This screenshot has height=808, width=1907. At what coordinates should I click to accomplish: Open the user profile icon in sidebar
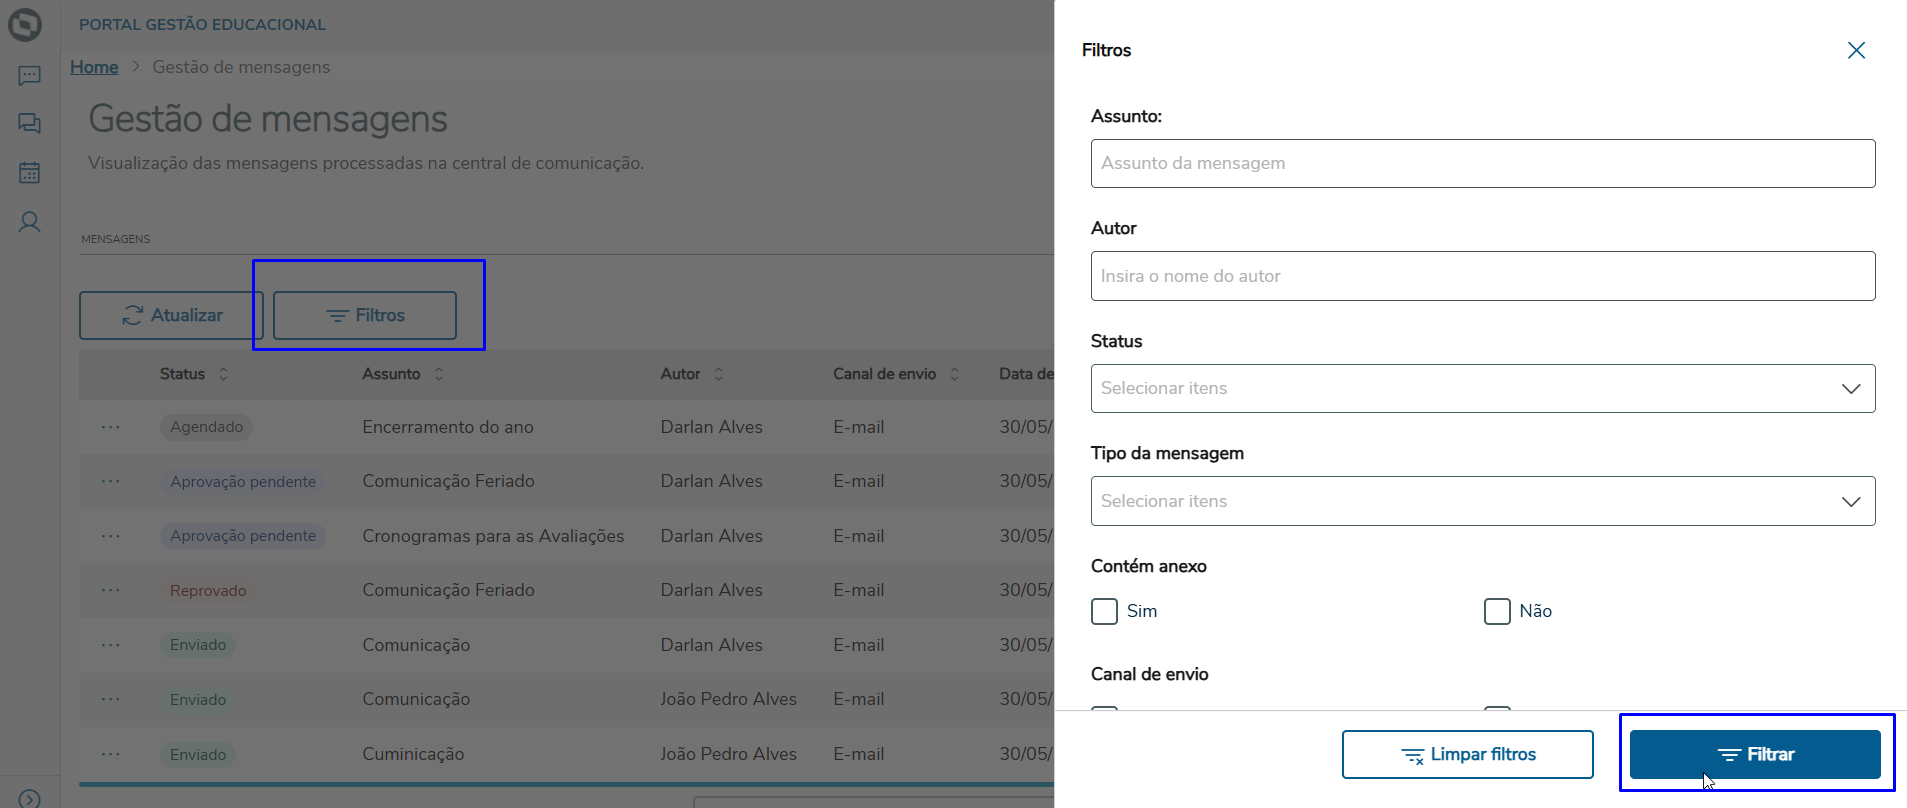pyautogui.click(x=29, y=221)
